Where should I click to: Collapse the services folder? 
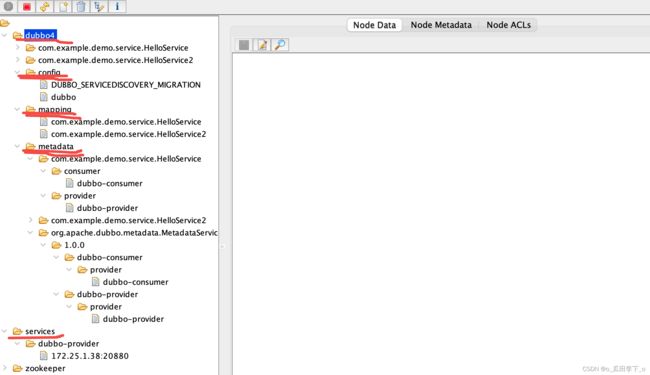[5, 331]
